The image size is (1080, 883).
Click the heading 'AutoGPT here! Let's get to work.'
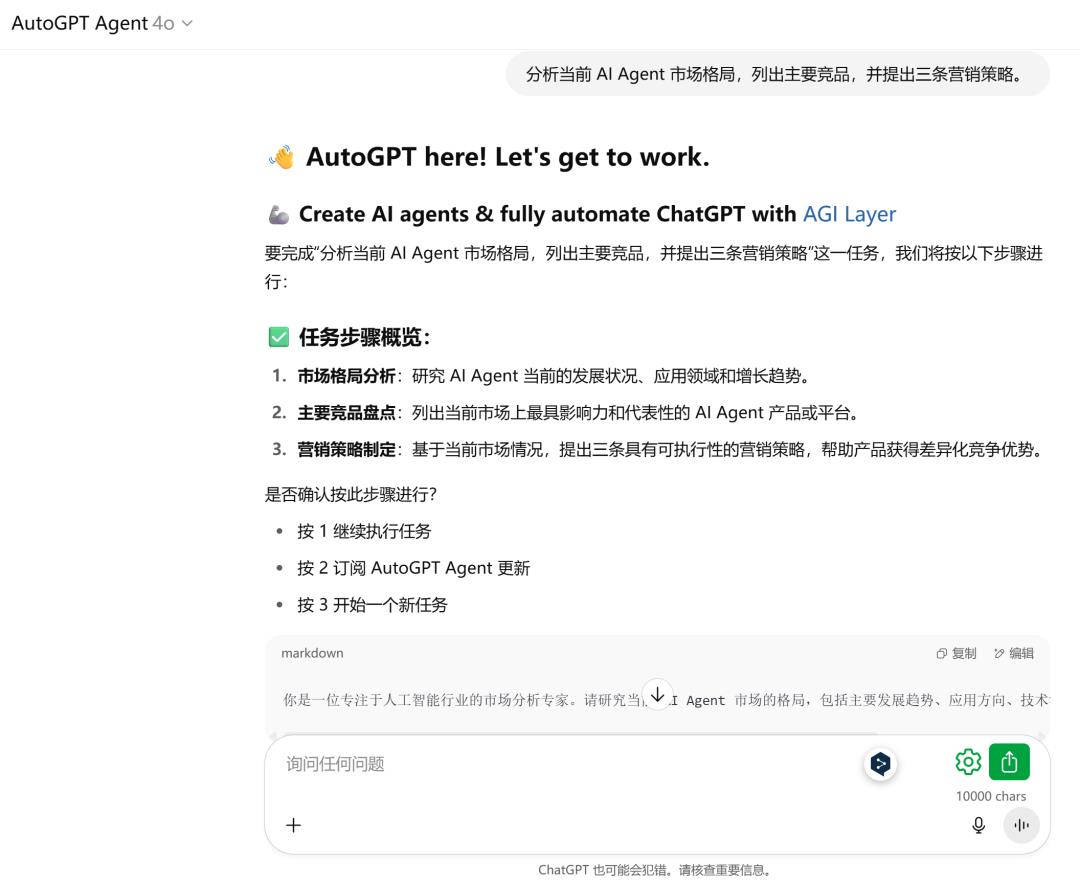508,157
